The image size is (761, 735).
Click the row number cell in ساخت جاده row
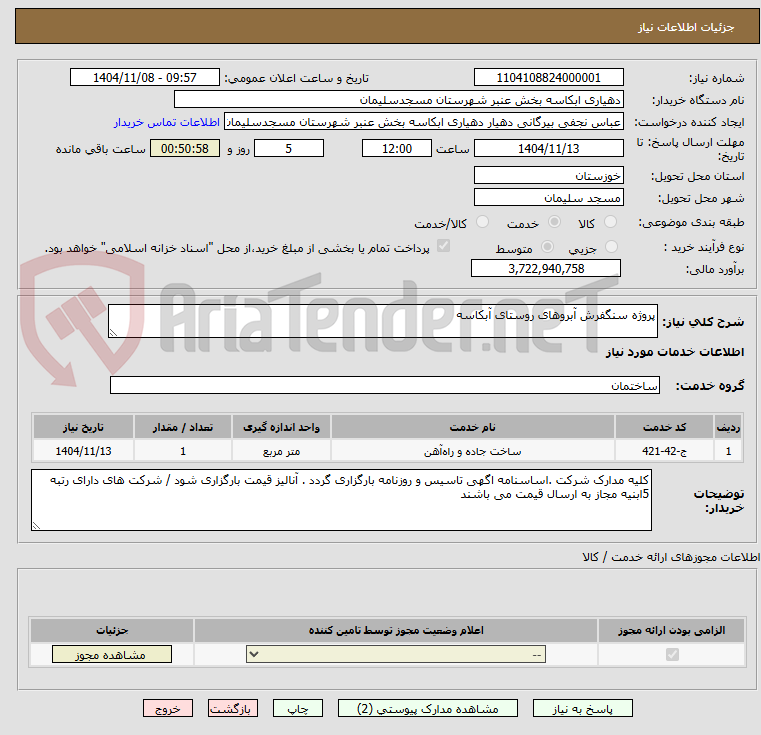point(728,451)
